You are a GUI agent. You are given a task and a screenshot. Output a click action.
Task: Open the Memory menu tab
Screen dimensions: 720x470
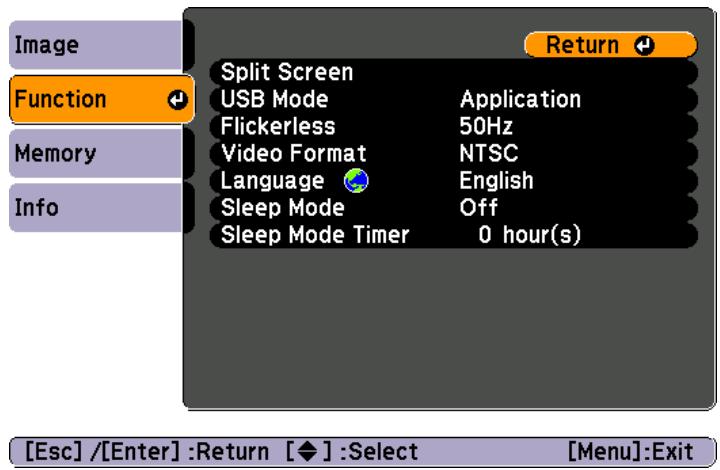(96, 153)
